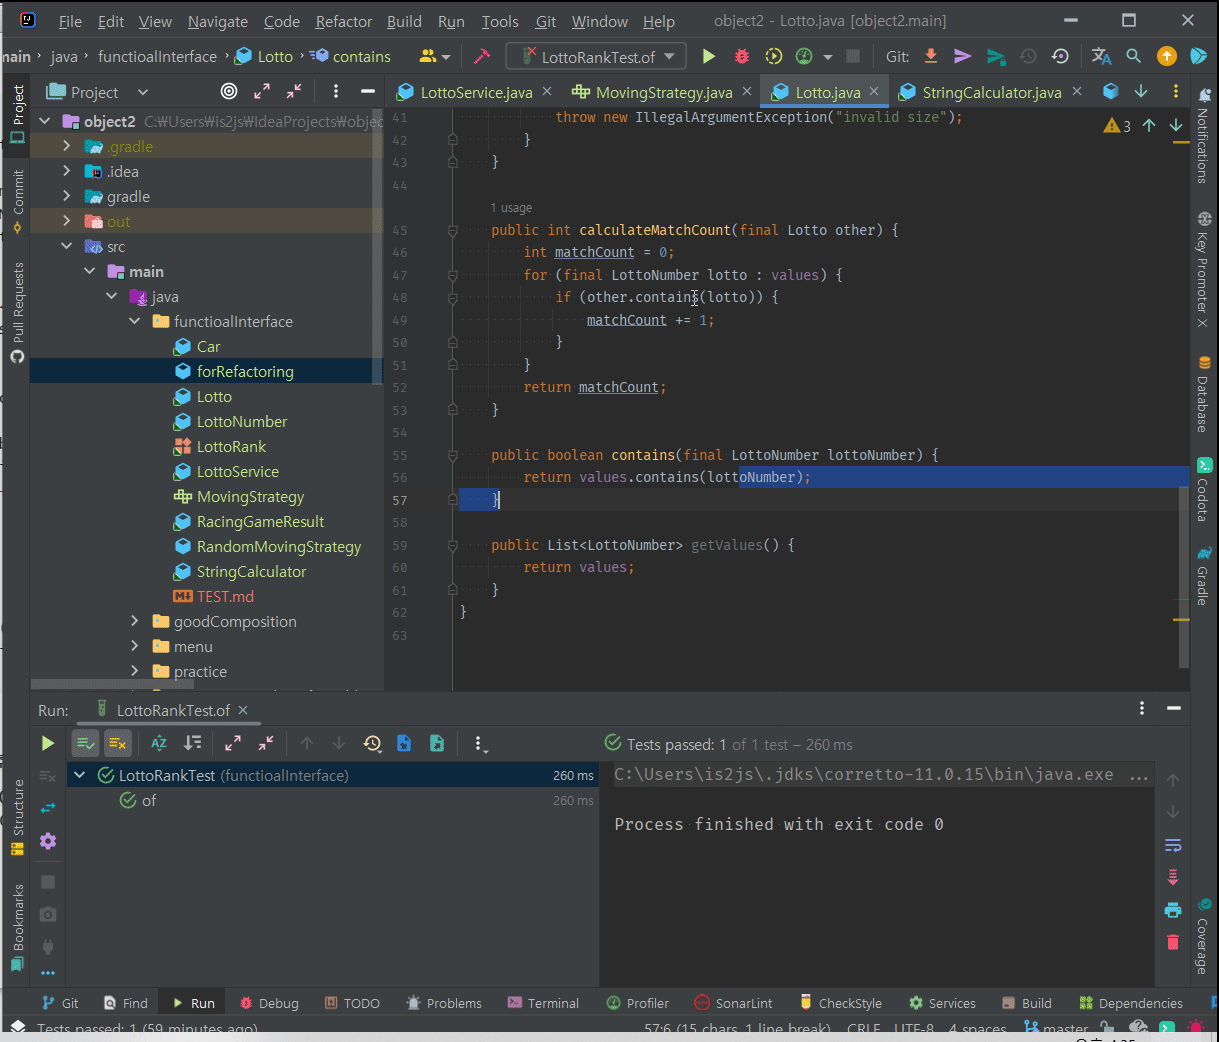This screenshot has width=1219, height=1042.
Task: Expand the goodComposition folder
Action: [x=135, y=622]
